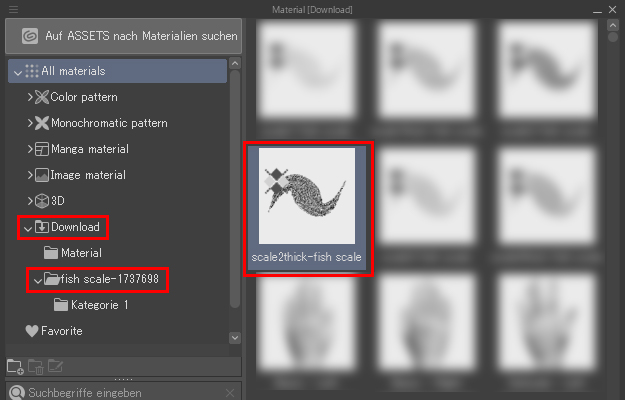This screenshot has height=400, width=625.
Task: Click the Color pattern icon
Action: click(x=42, y=97)
